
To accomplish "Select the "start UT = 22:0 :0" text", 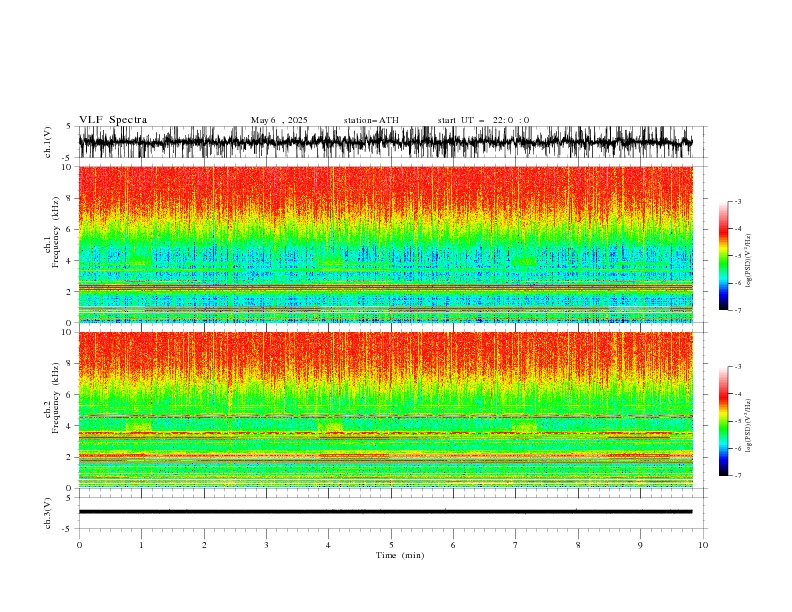I will point(483,120).
